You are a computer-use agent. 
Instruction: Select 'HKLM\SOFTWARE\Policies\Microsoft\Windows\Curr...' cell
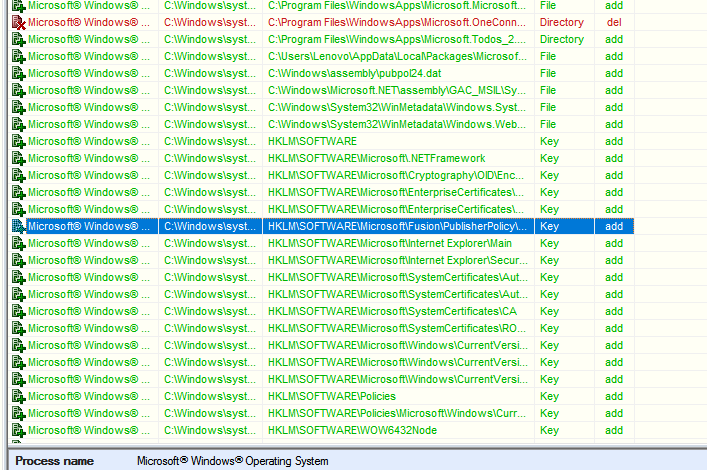pos(397,413)
